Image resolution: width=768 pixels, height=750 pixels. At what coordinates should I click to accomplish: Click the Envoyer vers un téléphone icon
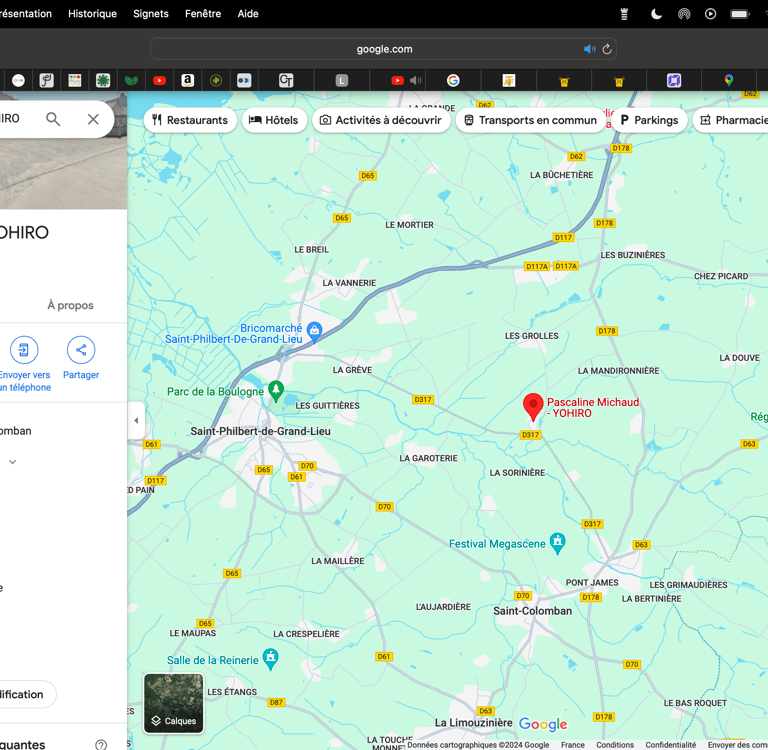pyautogui.click(x=24, y=350)
